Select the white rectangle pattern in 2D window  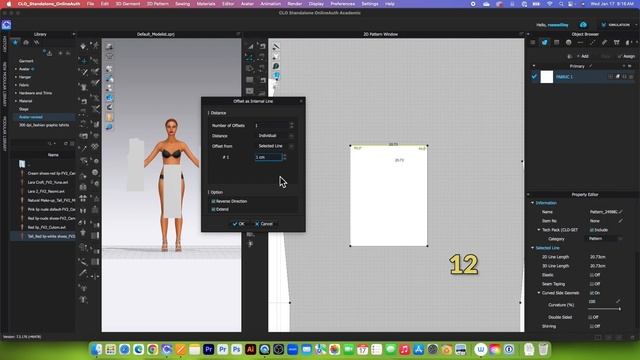pyautogui.click(x=389, y=196)
